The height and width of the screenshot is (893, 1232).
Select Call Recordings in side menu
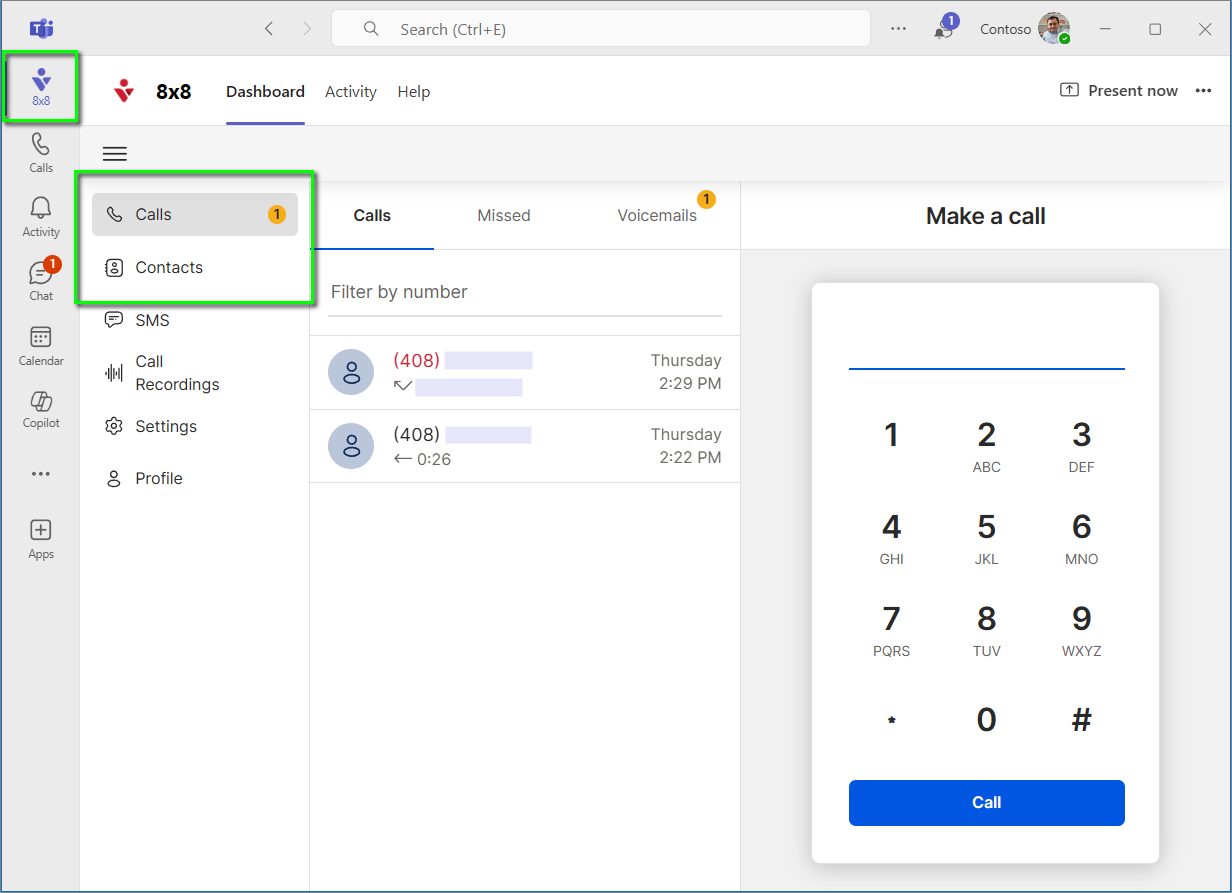(x=176, y=373)
